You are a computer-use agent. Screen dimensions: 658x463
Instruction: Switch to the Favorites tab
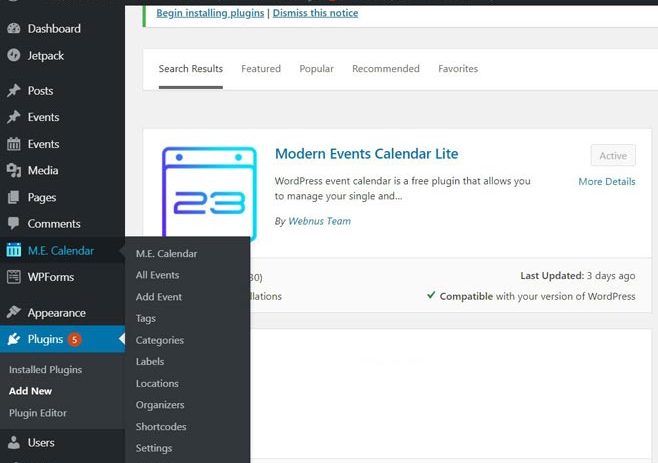(458, 69)
